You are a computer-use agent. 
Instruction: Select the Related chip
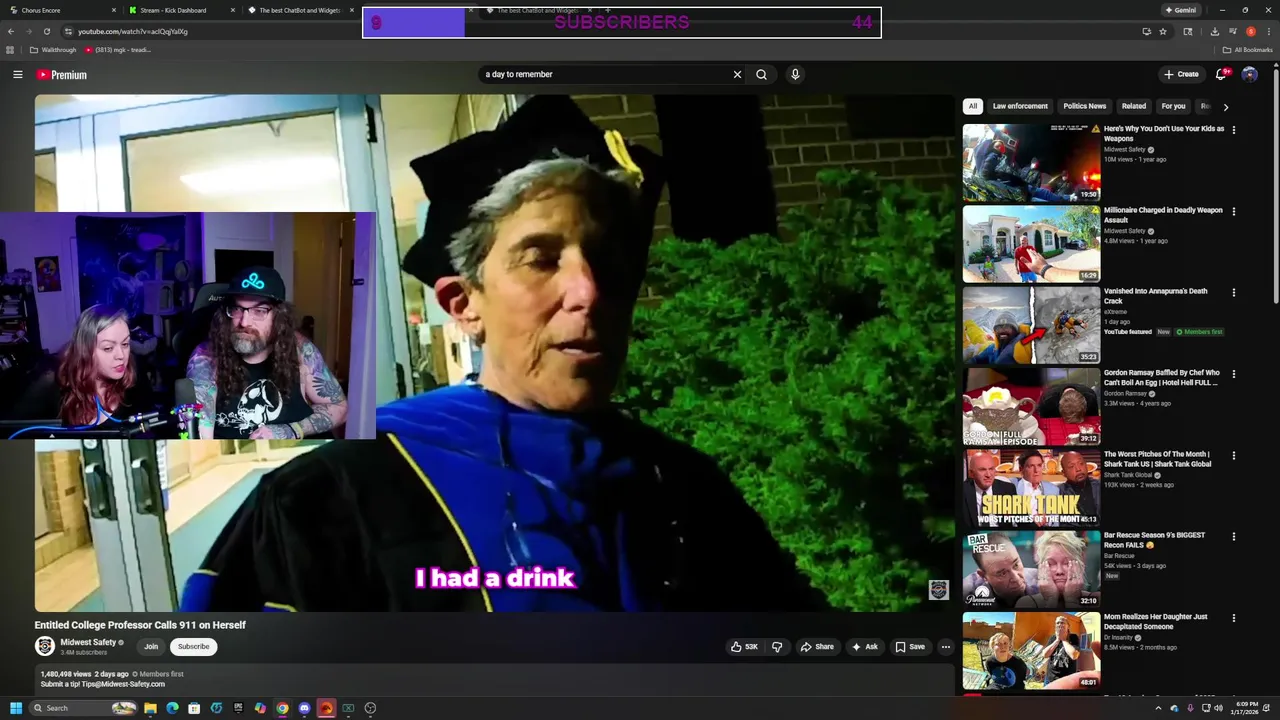(1133, 106)
